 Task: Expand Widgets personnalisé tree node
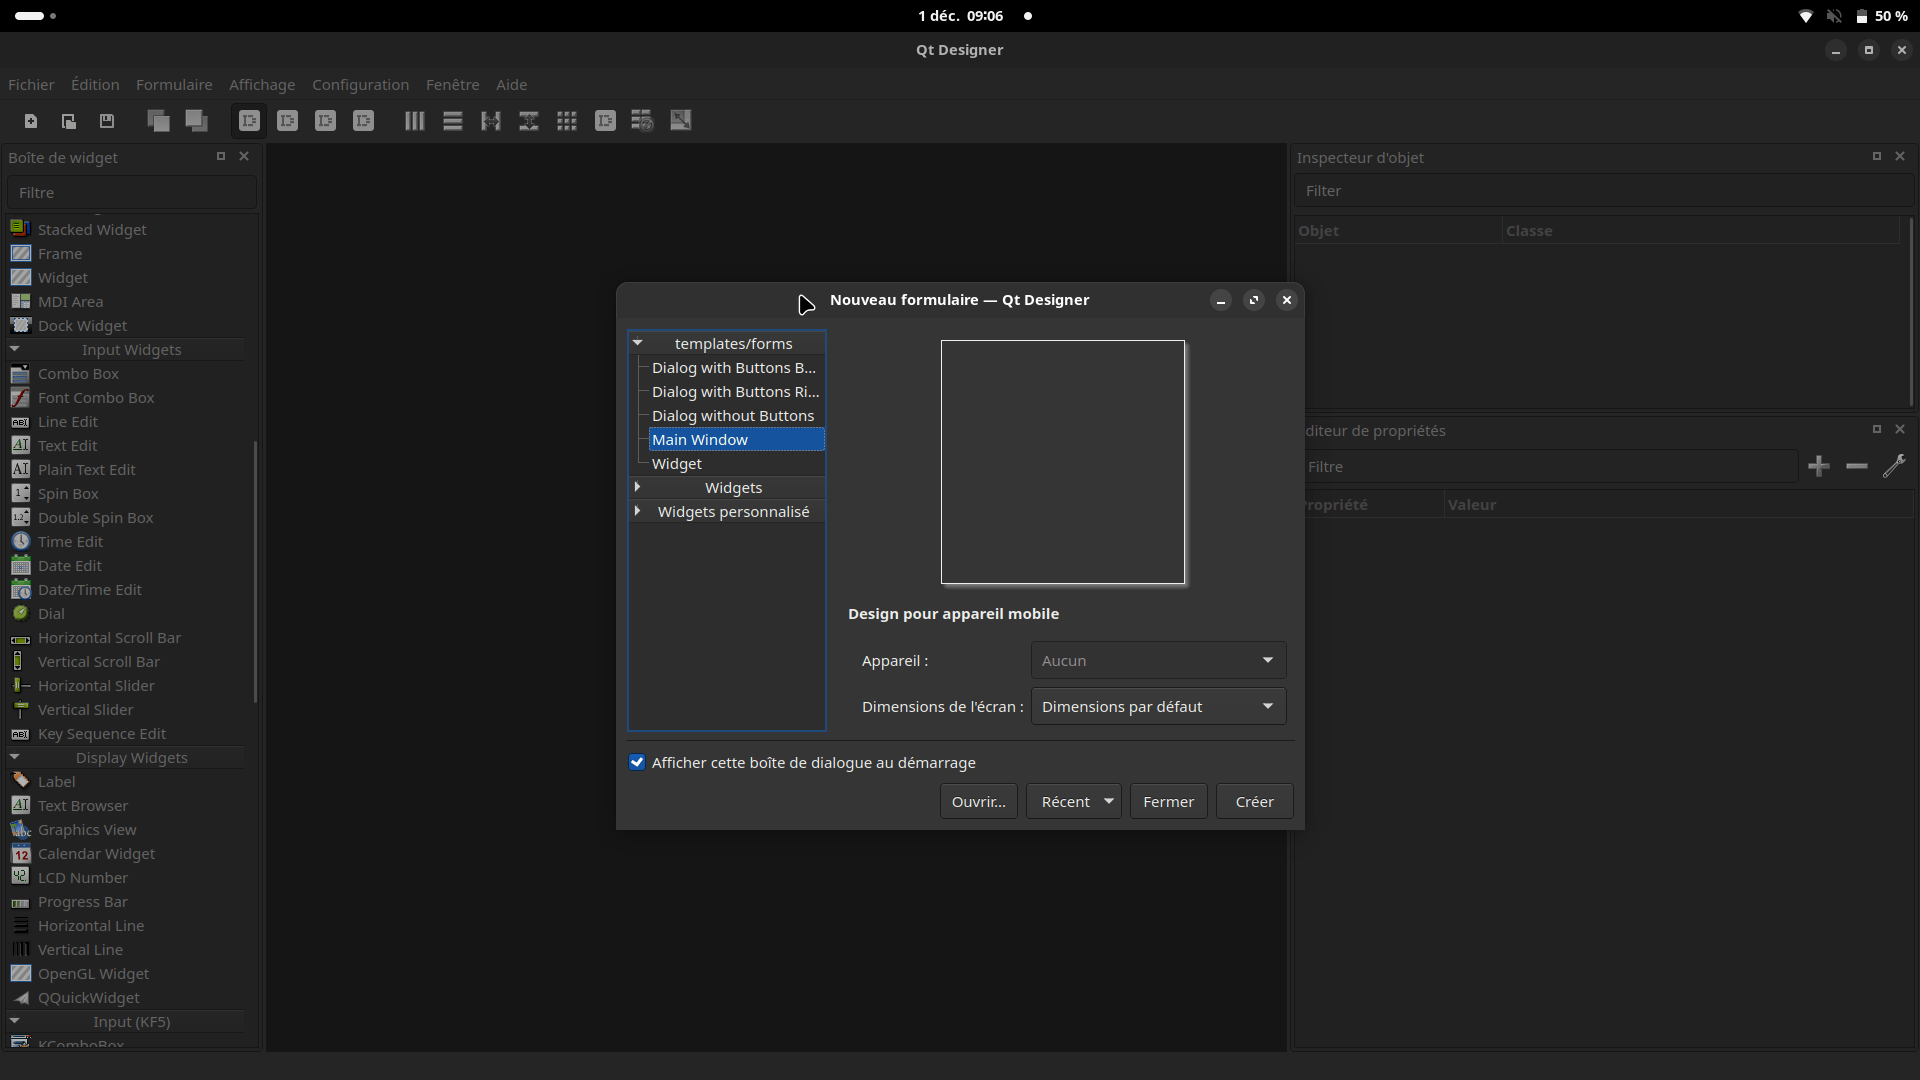point(638,511)
